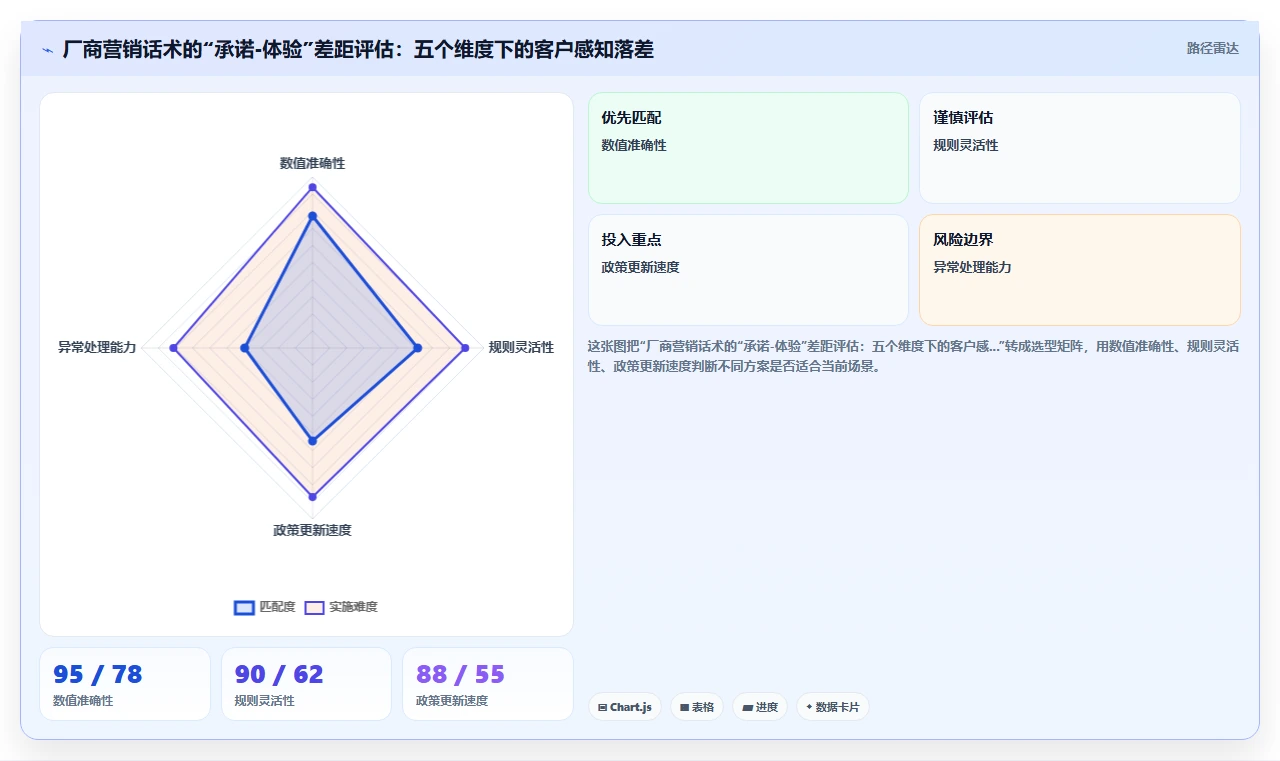Click the blue 匹配度 legend swatch
1280x761 pixels.
(244, 607)
